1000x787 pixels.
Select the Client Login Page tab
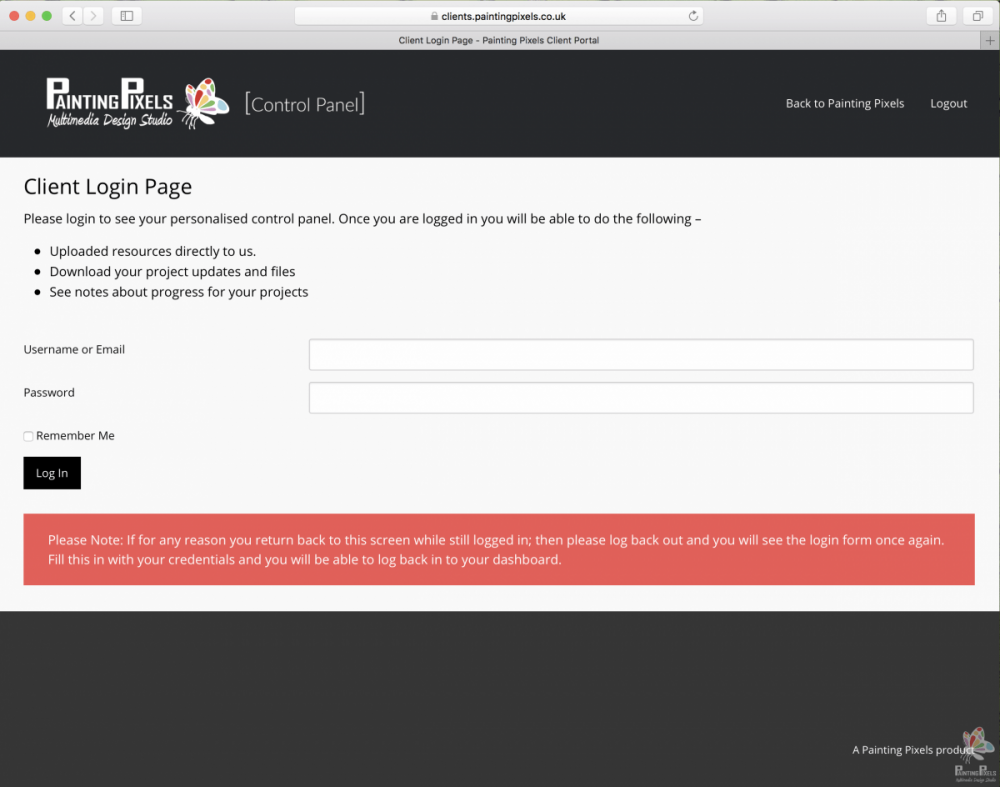pyautogui.click(x=498, y=40)
